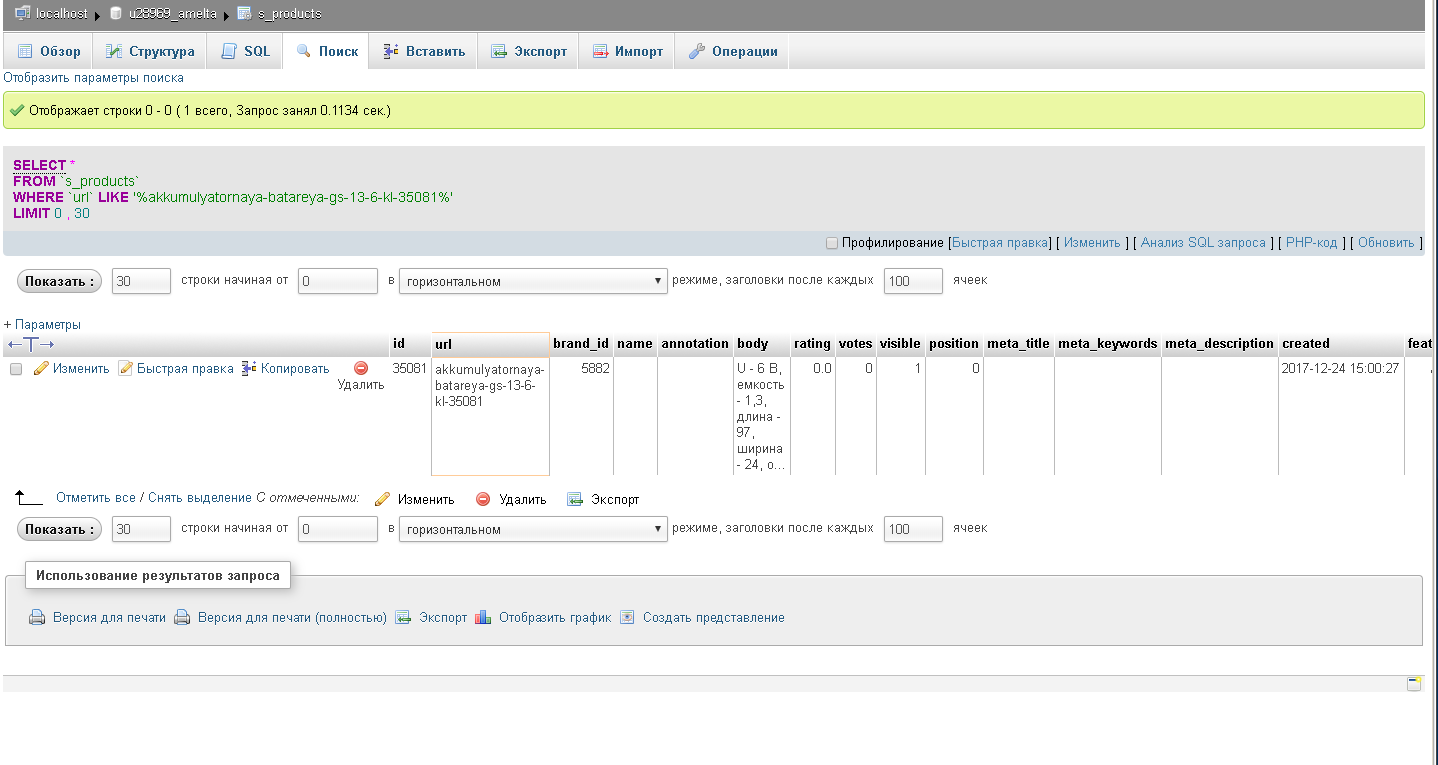Image resolution: width=1438 pixels, height=765 pixels.
Task: Sort by the body column header
Action: pyautogui.click(x=753, y=343)
